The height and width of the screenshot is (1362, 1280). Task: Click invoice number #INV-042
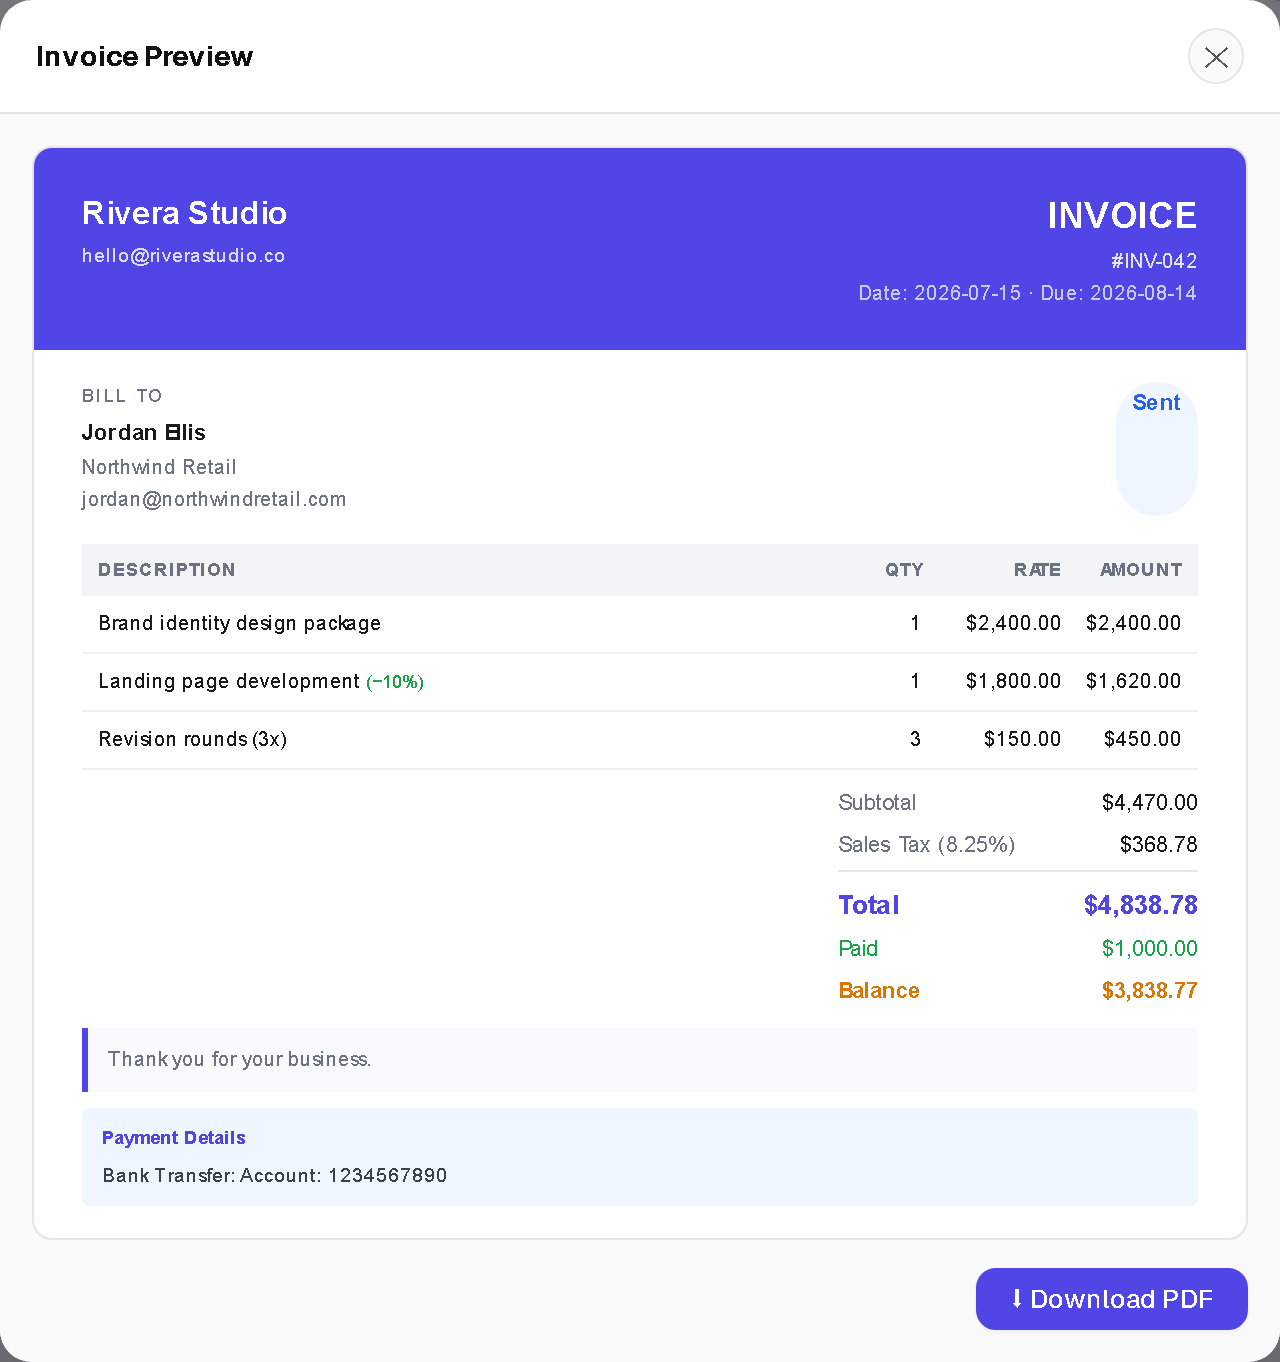1153,261
